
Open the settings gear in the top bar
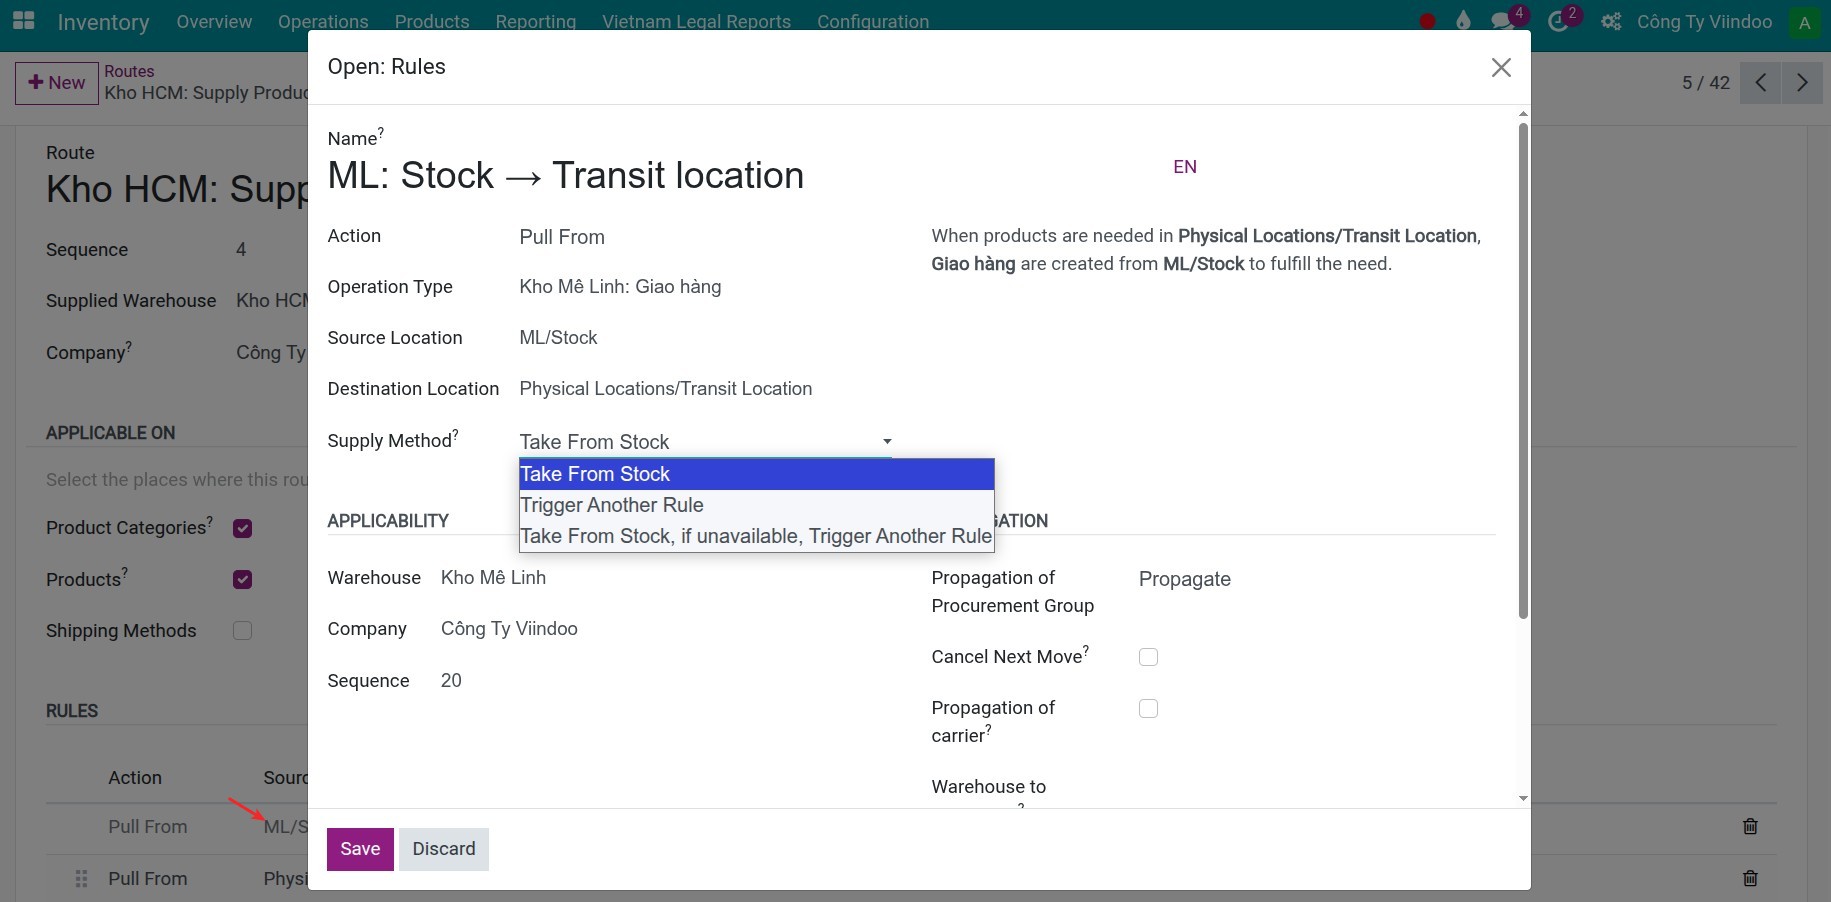pos(1610,21)
